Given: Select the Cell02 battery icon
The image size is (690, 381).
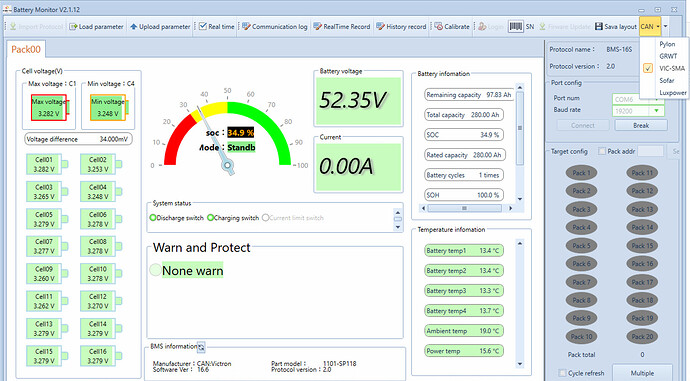Looking at the screenshot, I should 100,164.
